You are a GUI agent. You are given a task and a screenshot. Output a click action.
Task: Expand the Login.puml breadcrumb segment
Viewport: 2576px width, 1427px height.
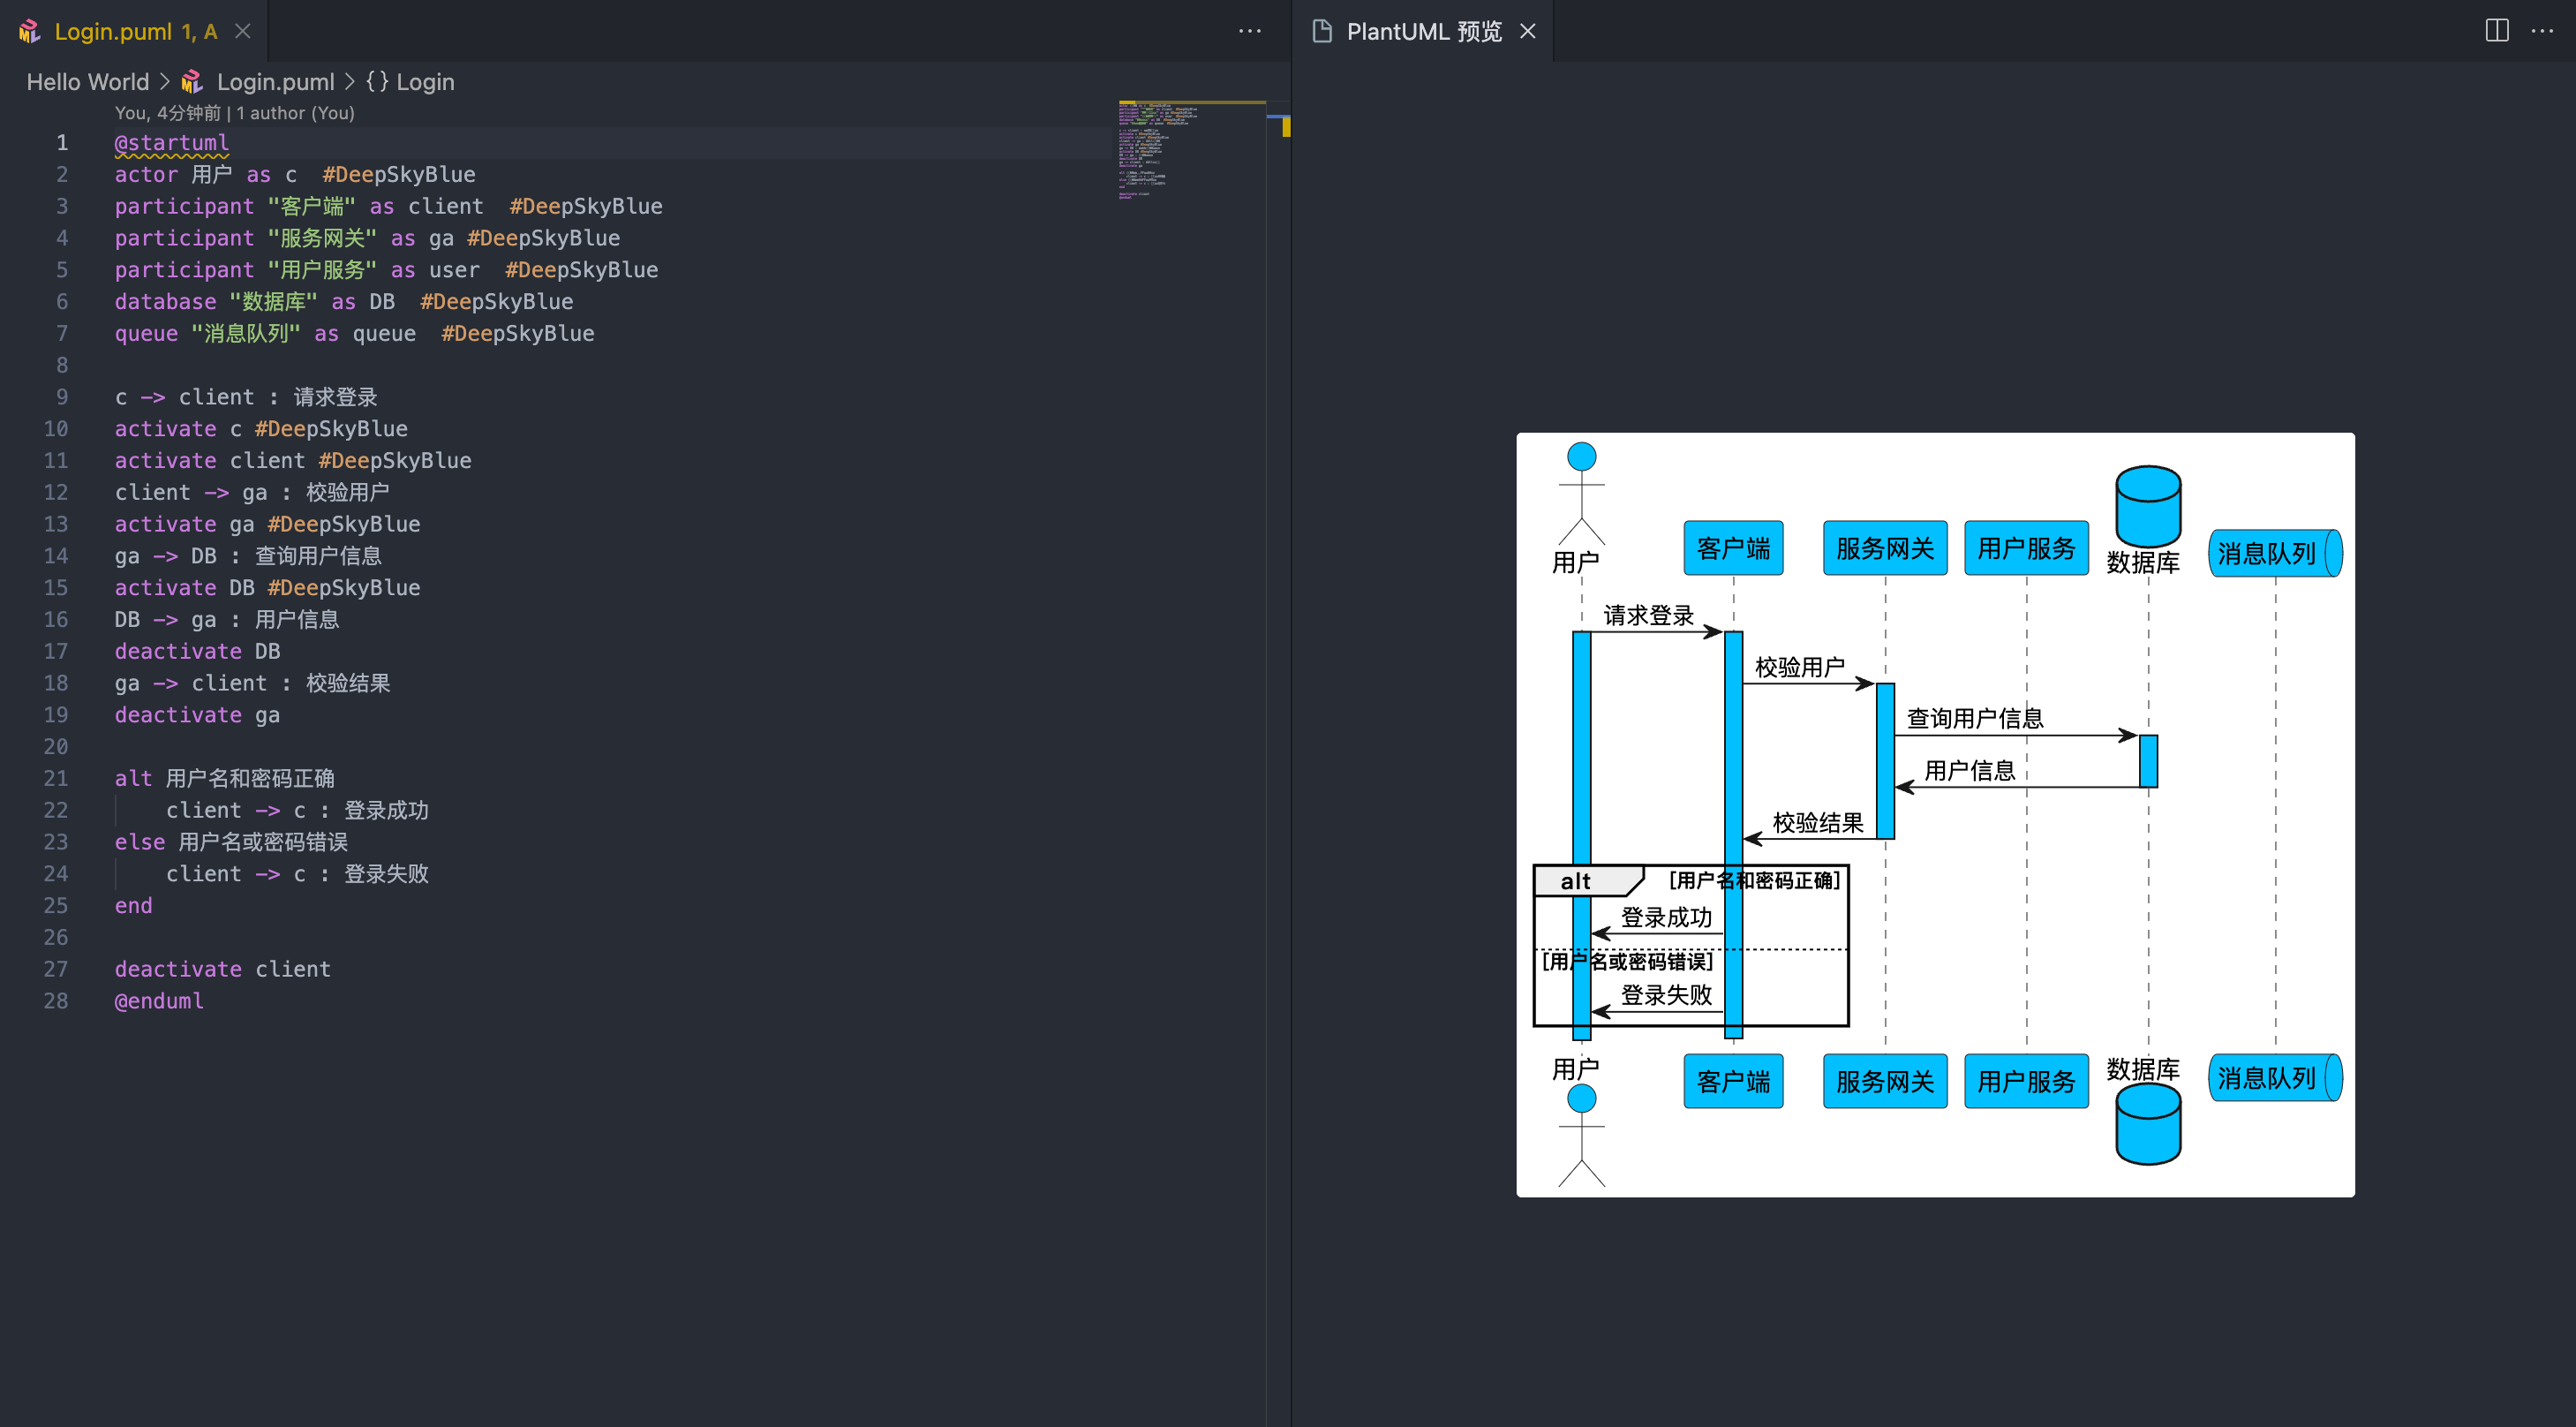point(275,82)
